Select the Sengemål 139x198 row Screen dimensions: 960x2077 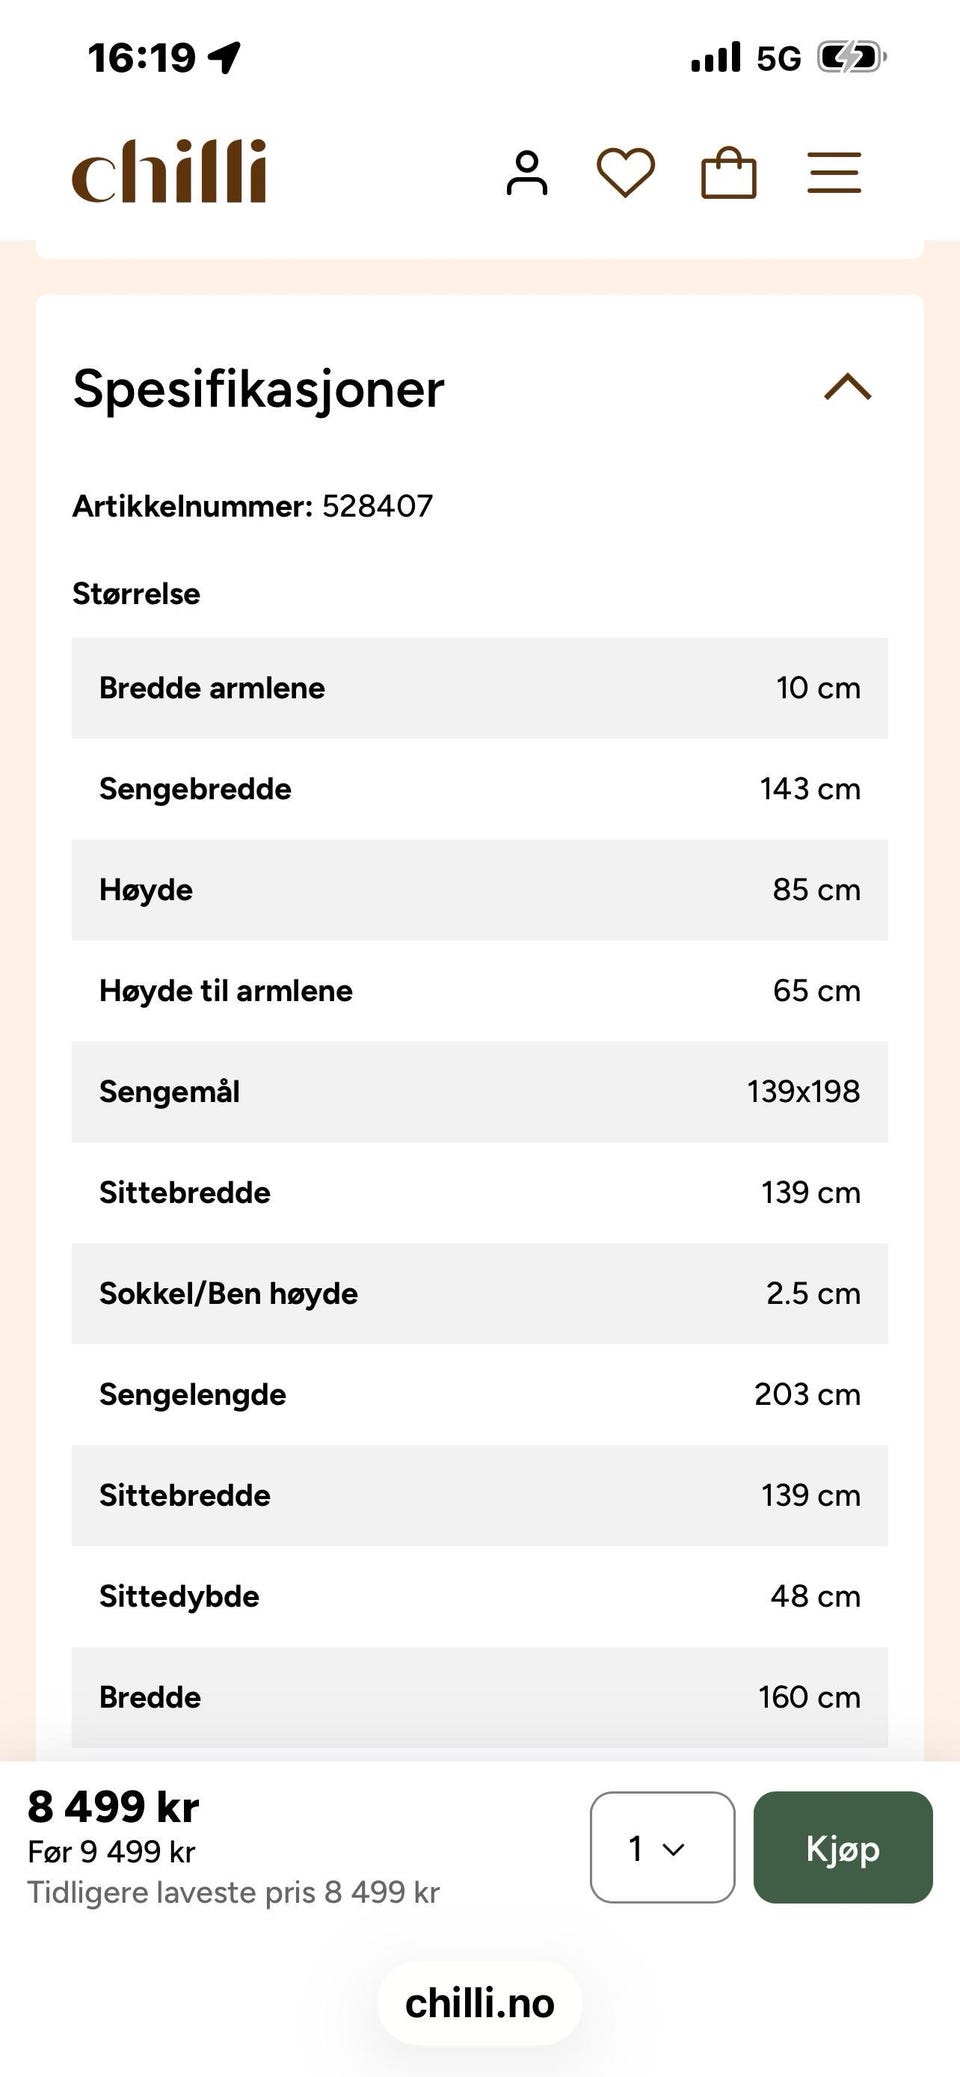coord(480,1092)
